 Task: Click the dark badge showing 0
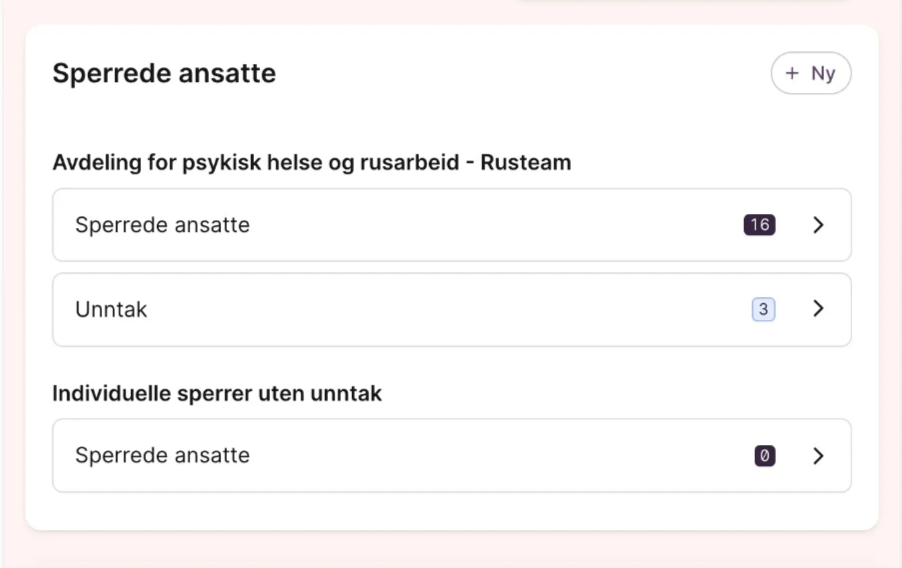(x=765, y=456)
